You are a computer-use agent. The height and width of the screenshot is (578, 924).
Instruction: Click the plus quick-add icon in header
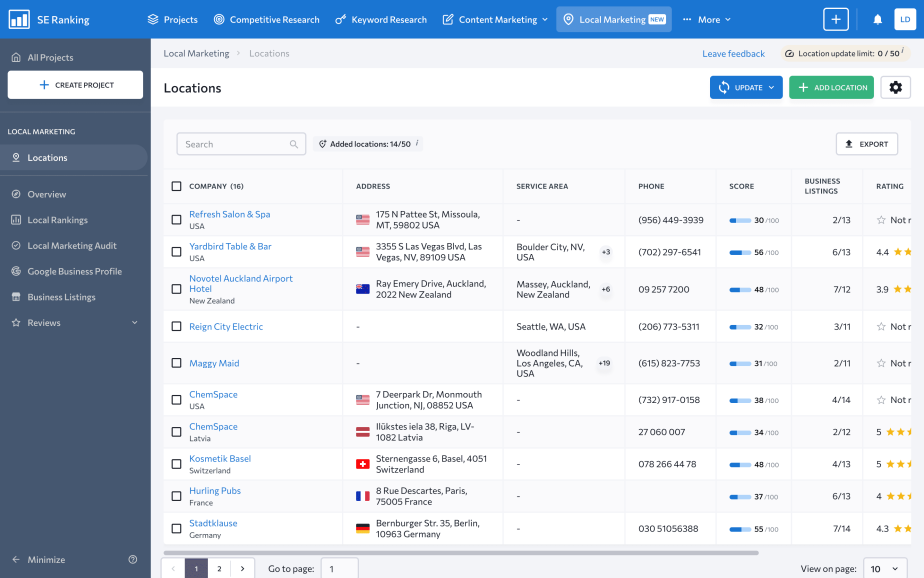click(836, 19)
